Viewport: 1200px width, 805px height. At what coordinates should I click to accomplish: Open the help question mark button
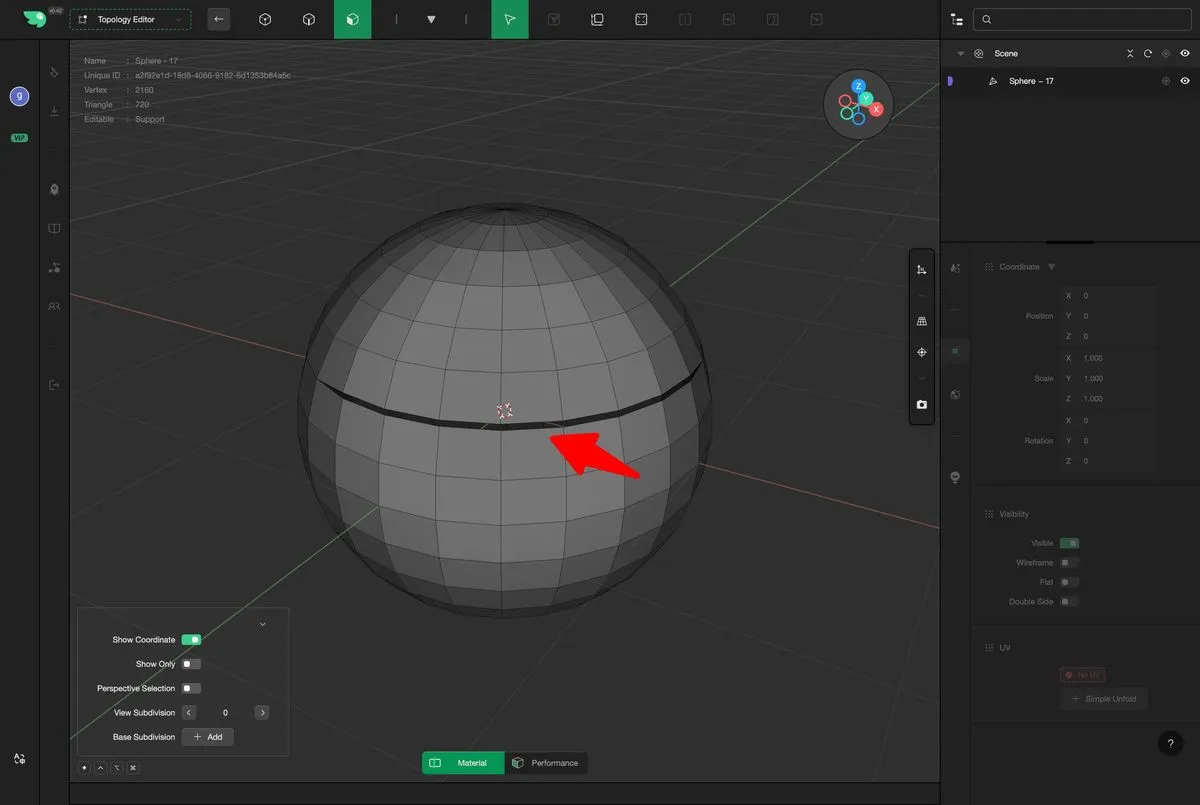click(1170, 743)
